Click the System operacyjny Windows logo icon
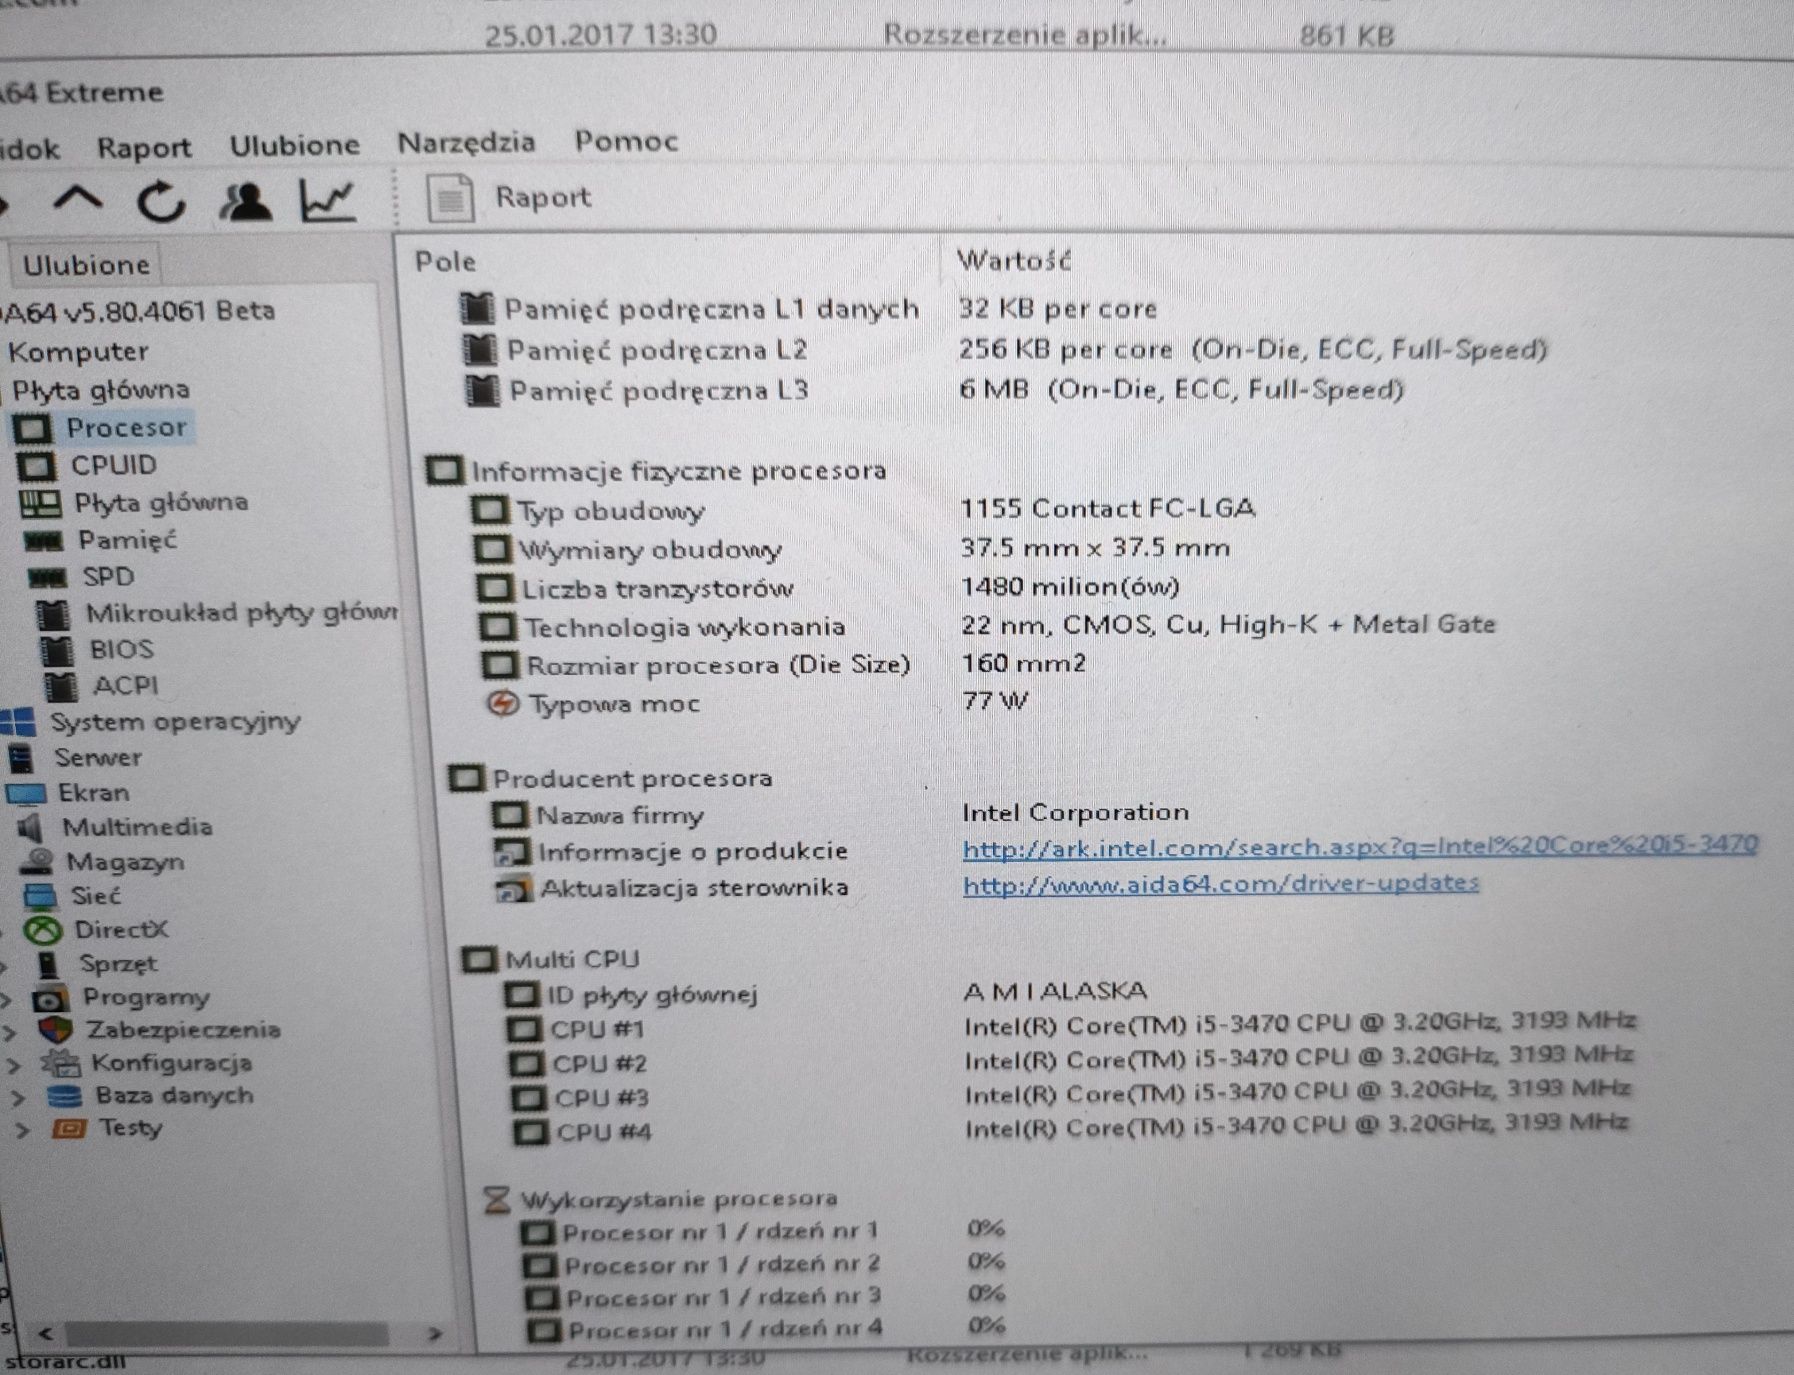 (18, 722)
